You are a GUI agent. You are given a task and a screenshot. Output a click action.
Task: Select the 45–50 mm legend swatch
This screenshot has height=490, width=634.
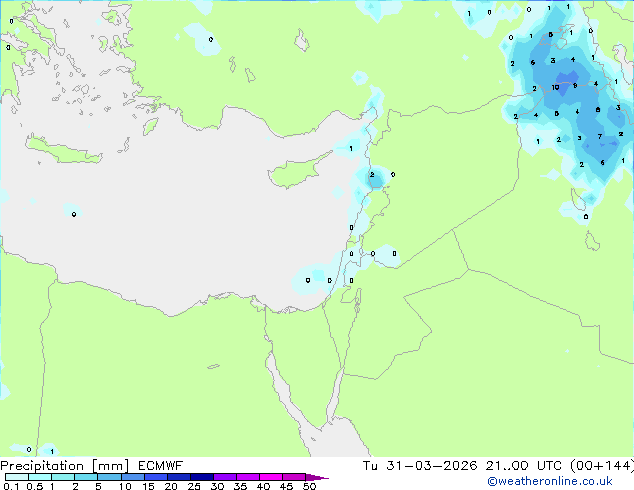click(x=294, y=477)
